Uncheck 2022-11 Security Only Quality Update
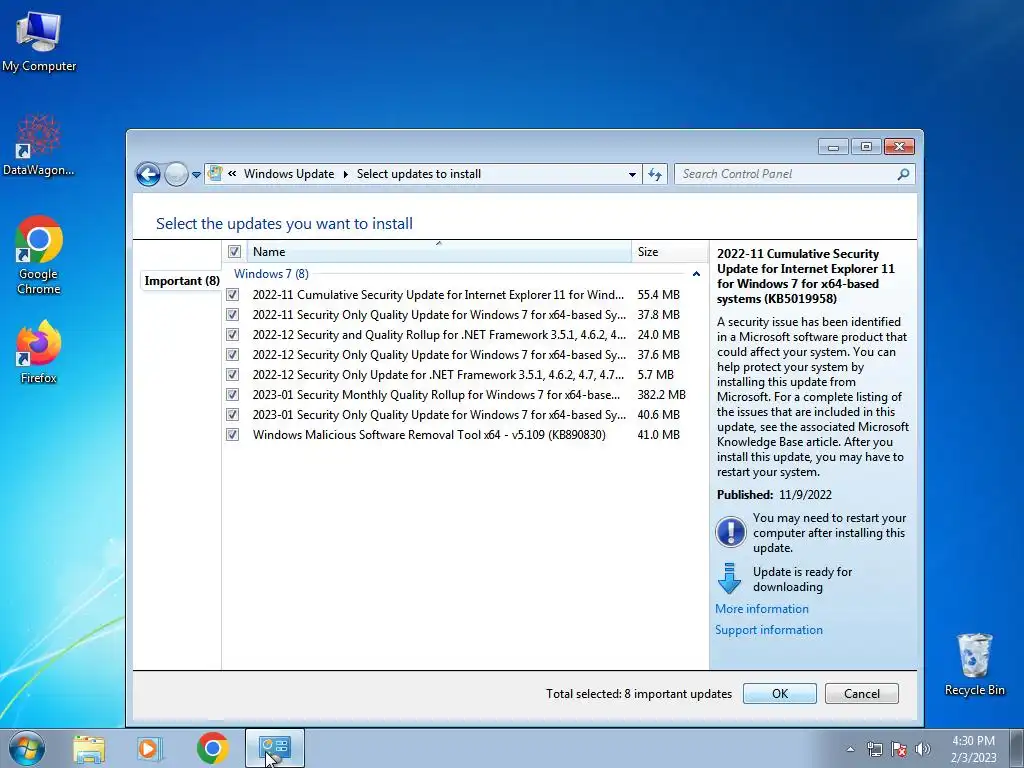The width and height of the screenshot is (1024, 768). pyautogui.click(x=232, y=315)
